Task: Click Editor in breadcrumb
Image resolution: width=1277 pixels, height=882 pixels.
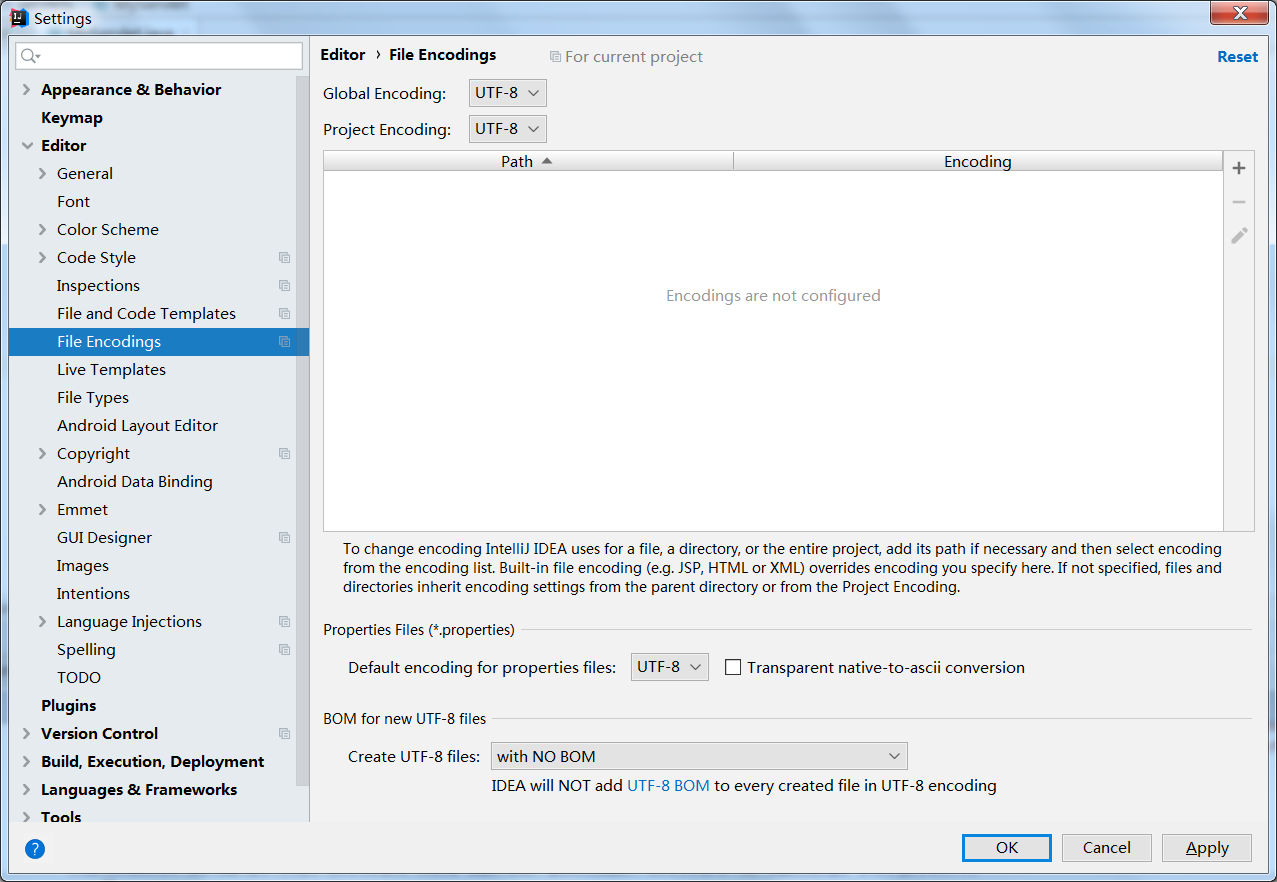Action: (343, 55)
